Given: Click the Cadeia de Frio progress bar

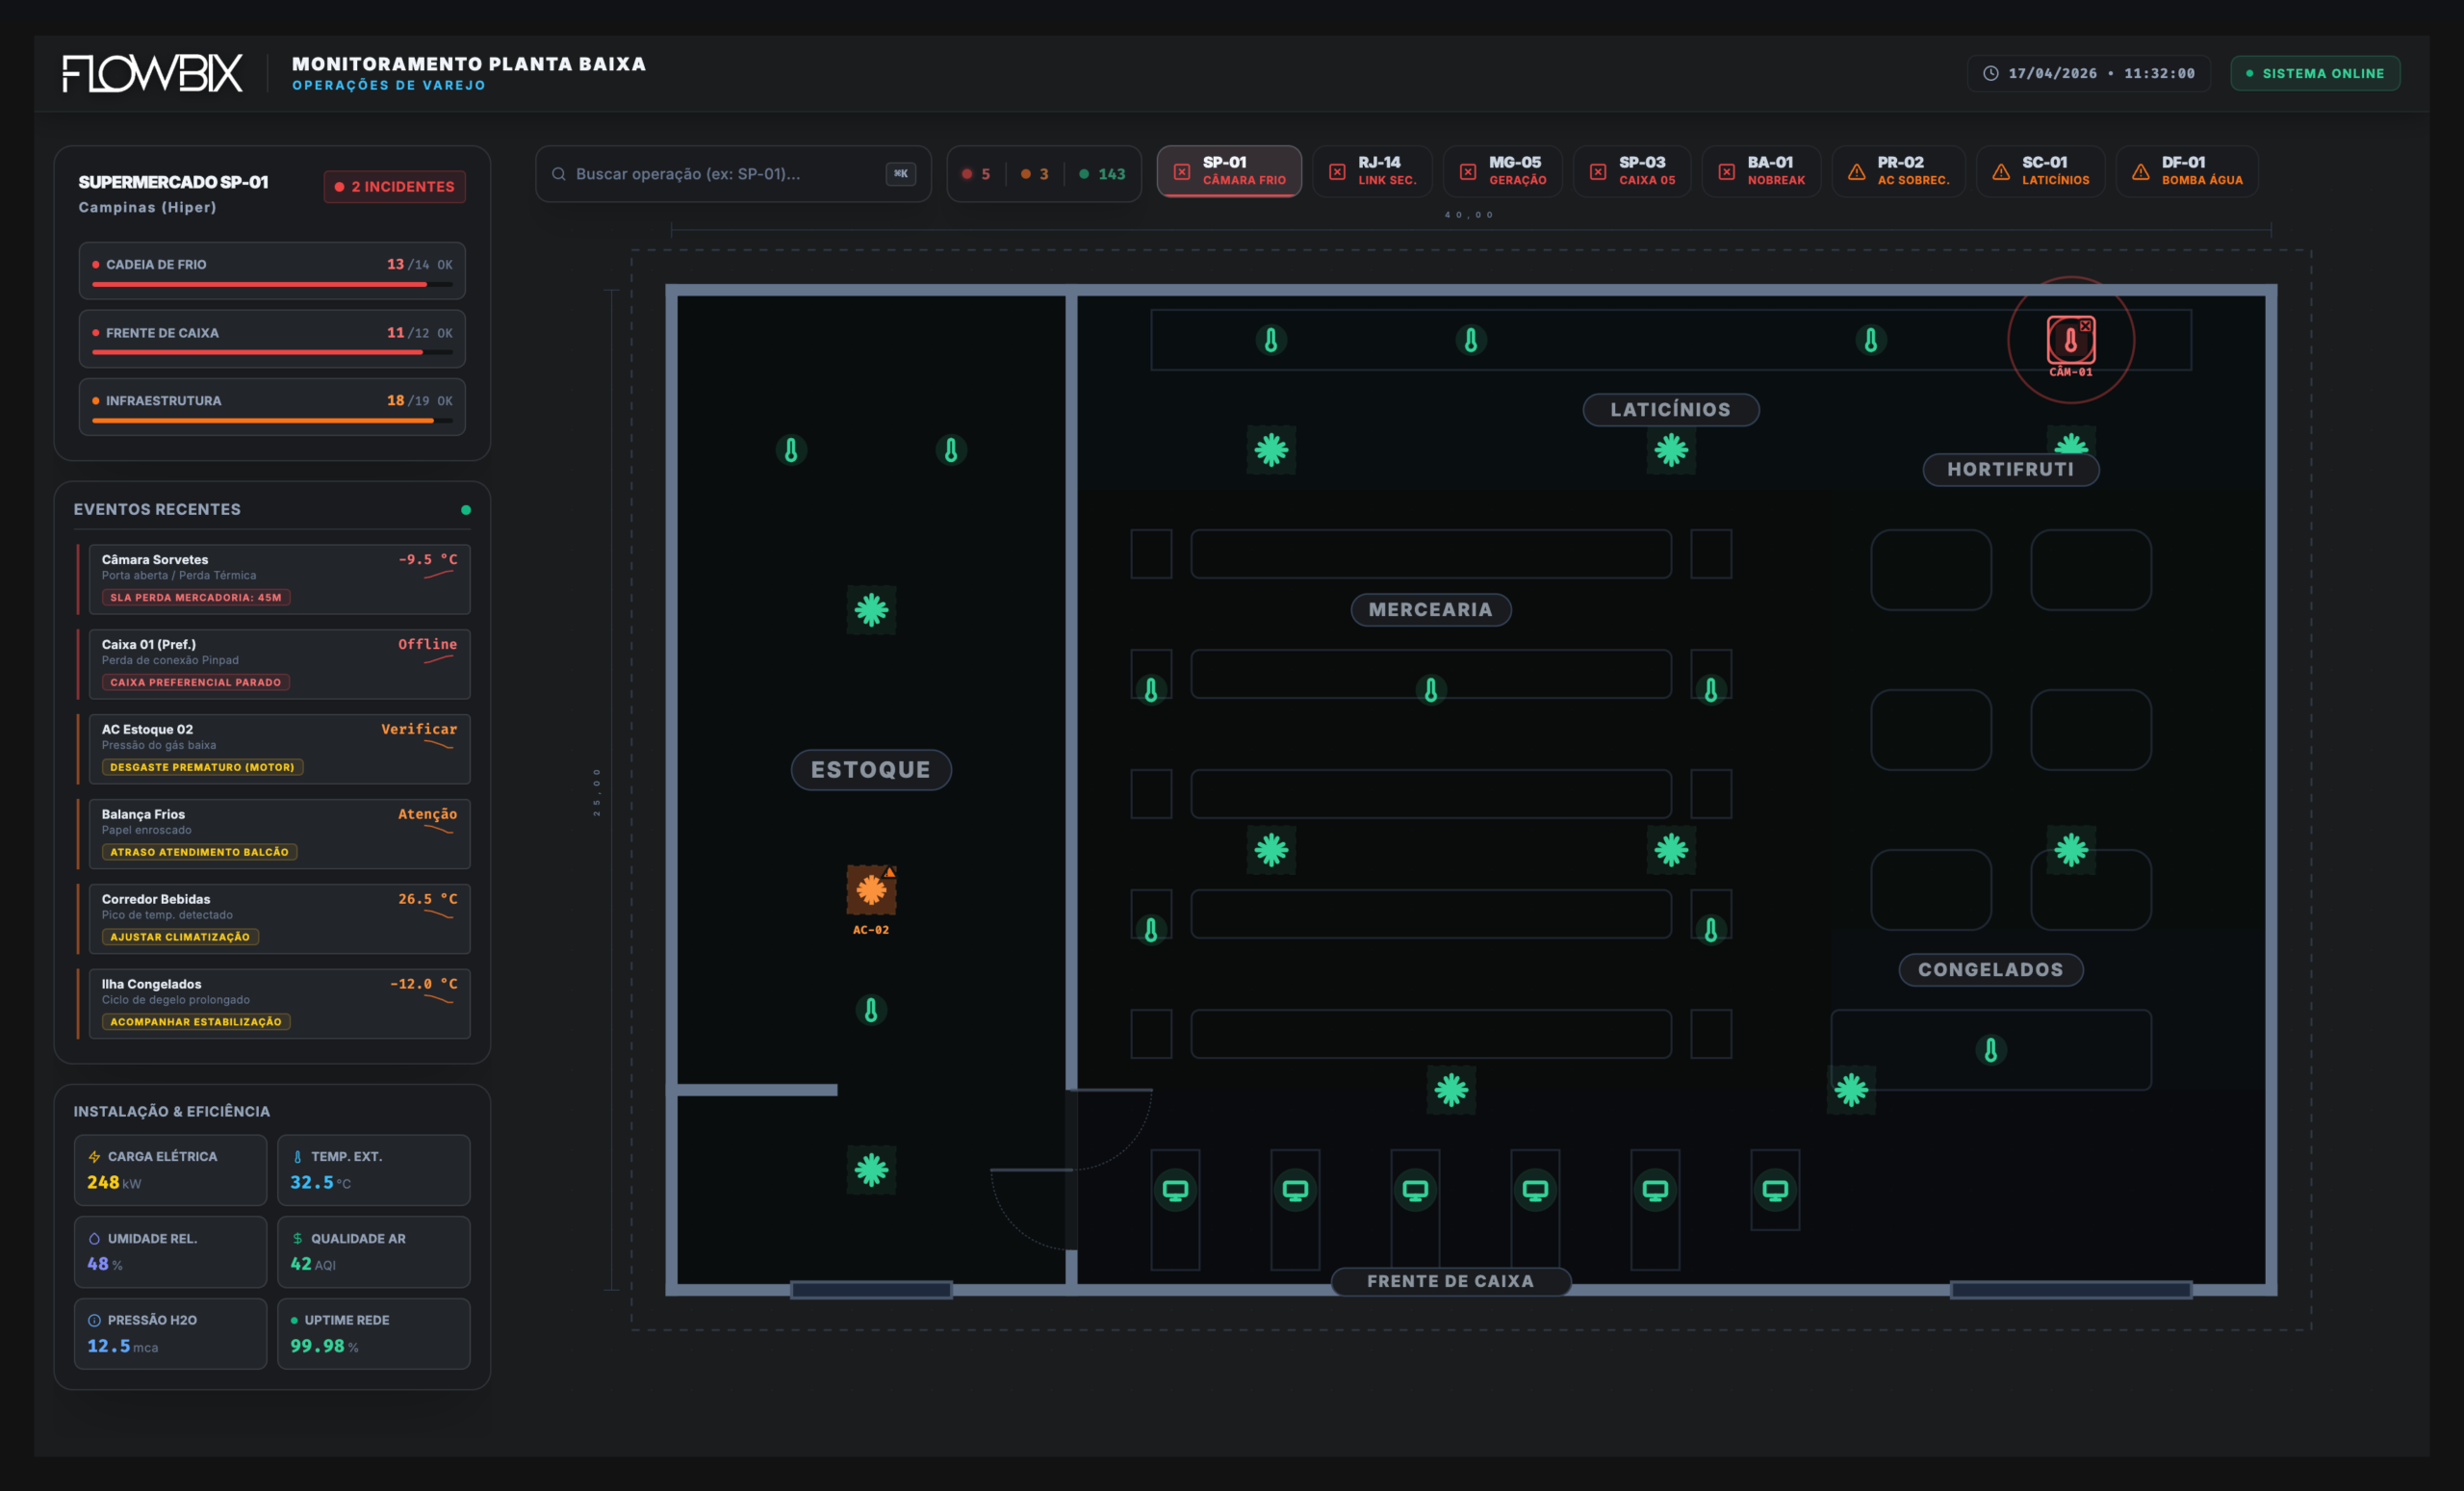Looking at the screenshot, I should point(271,285).
